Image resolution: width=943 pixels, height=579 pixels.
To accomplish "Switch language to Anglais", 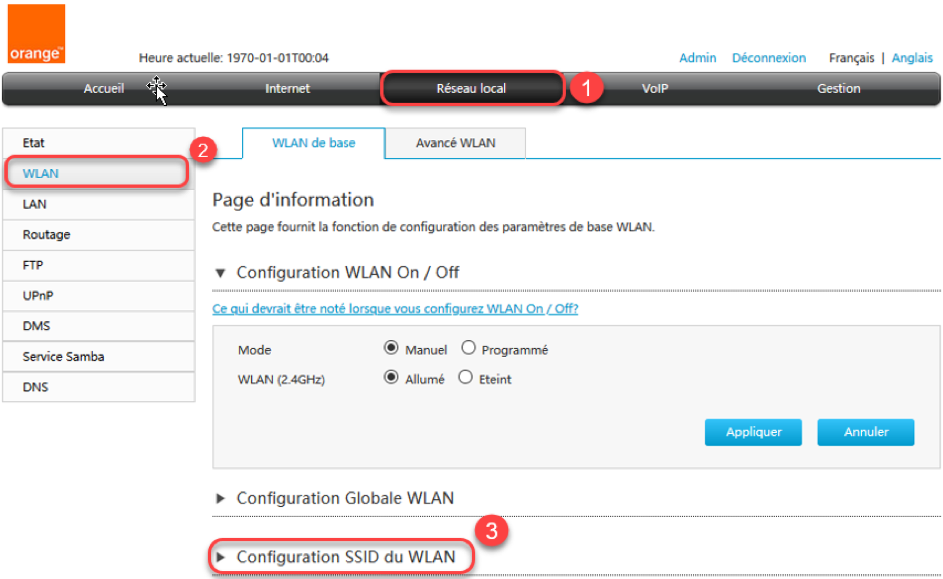I will pyautogui.click(x=912, y=58).
